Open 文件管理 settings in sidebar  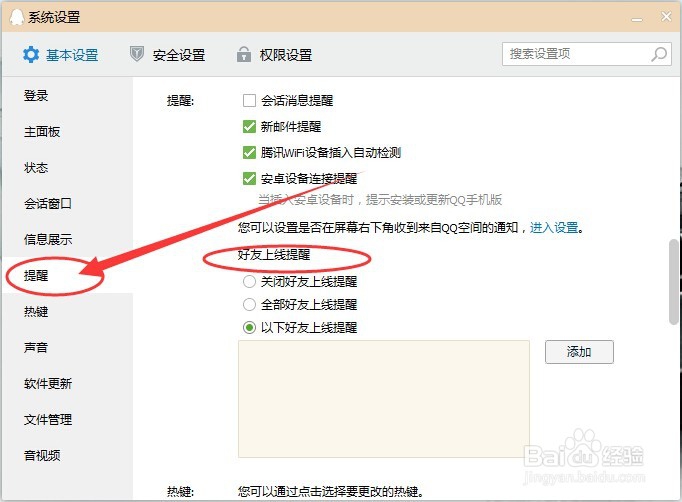48,420
